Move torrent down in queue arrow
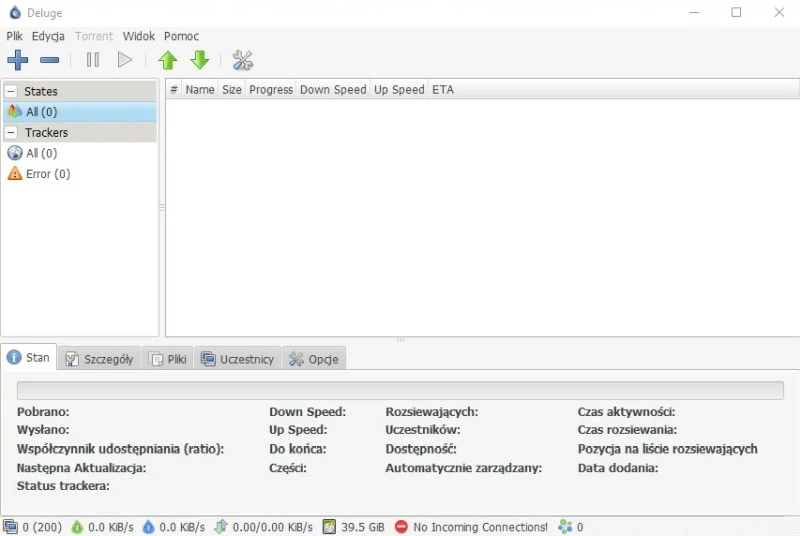Screen dimensions: 800x536 coord(199,60)
